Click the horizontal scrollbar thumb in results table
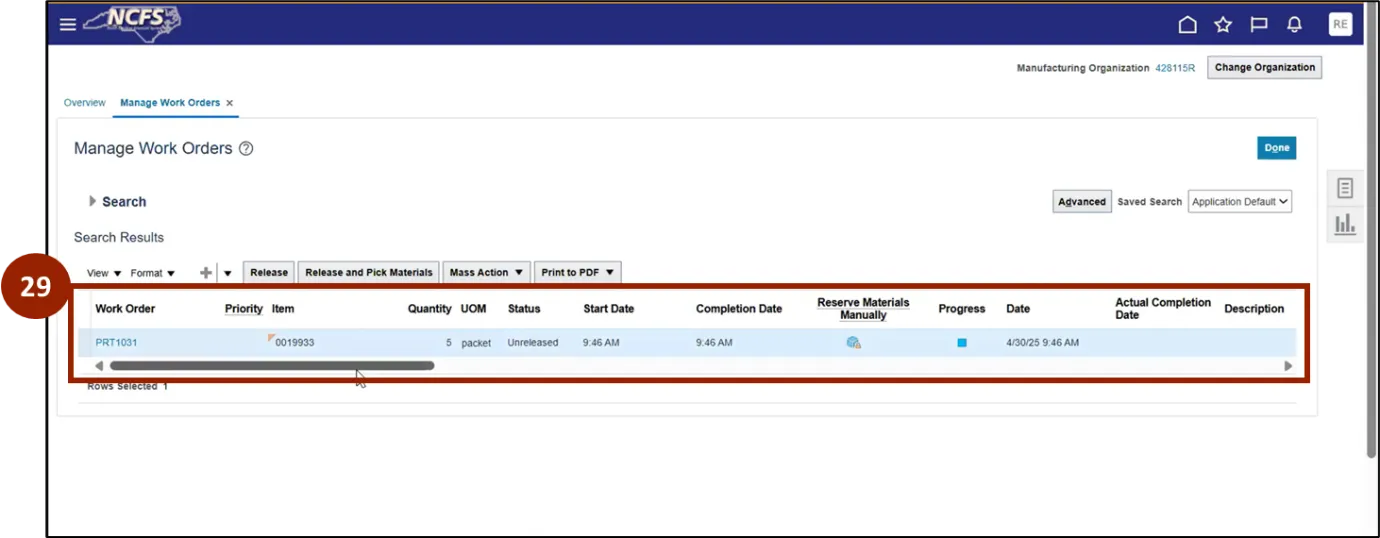Screen dimensions: 1380x538 click(272, 366)
